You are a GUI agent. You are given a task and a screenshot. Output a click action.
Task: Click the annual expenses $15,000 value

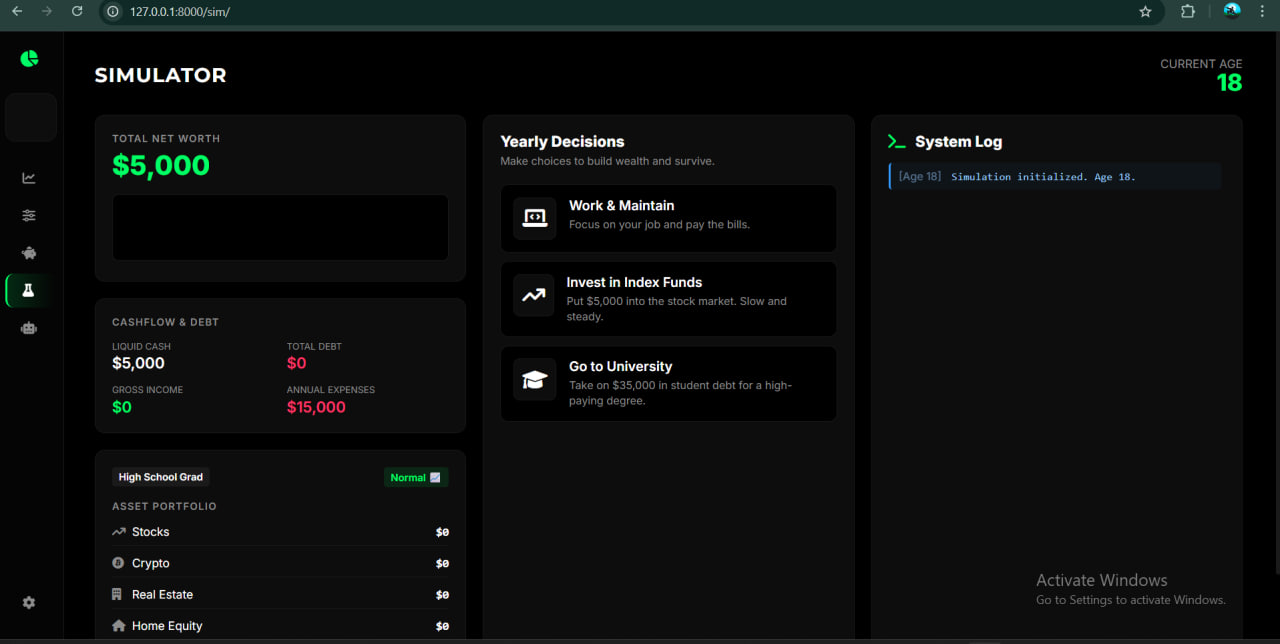316,407
